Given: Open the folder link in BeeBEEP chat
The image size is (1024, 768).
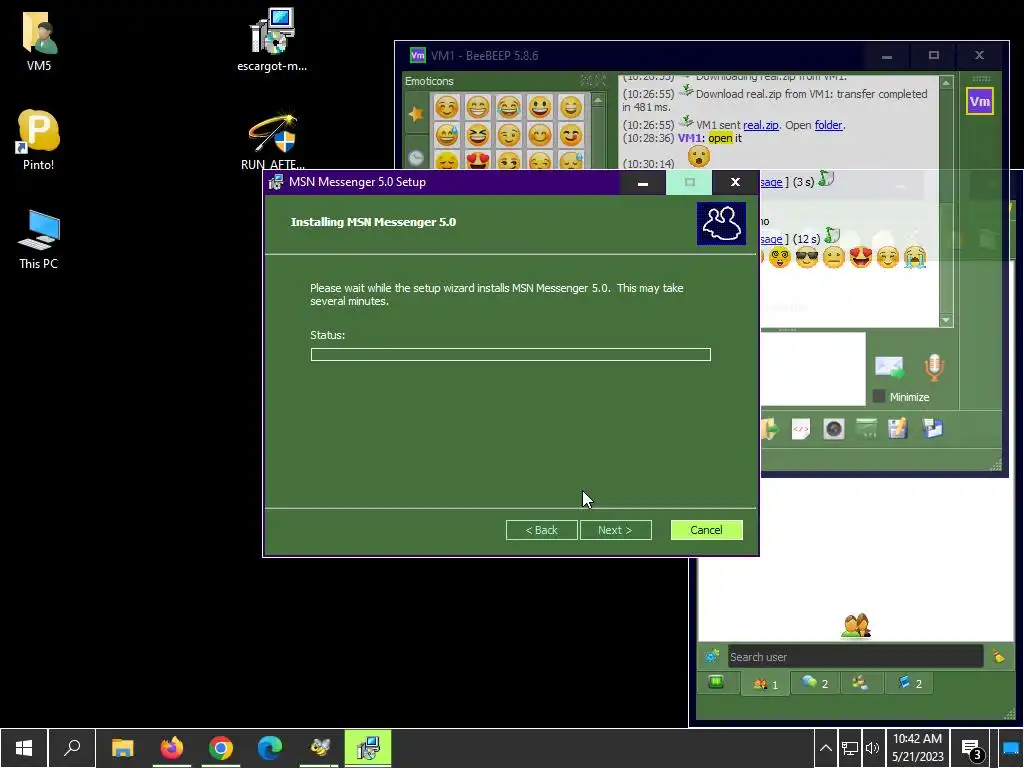Looking at the screenshot, I should [x=829, y=125].
